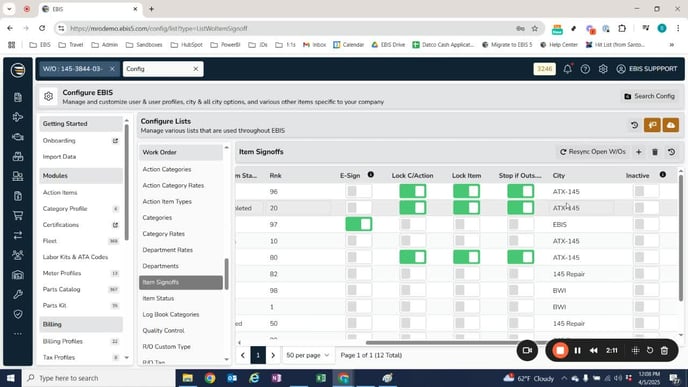
Task: Close the Config tab
Action: pyautogui.click(x=196, y=69)
